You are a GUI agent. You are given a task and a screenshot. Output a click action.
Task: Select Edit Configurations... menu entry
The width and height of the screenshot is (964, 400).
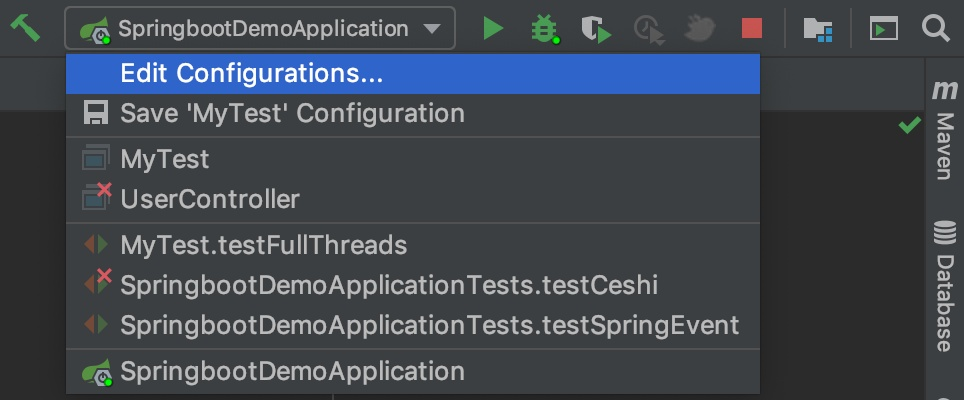point(251,73)
